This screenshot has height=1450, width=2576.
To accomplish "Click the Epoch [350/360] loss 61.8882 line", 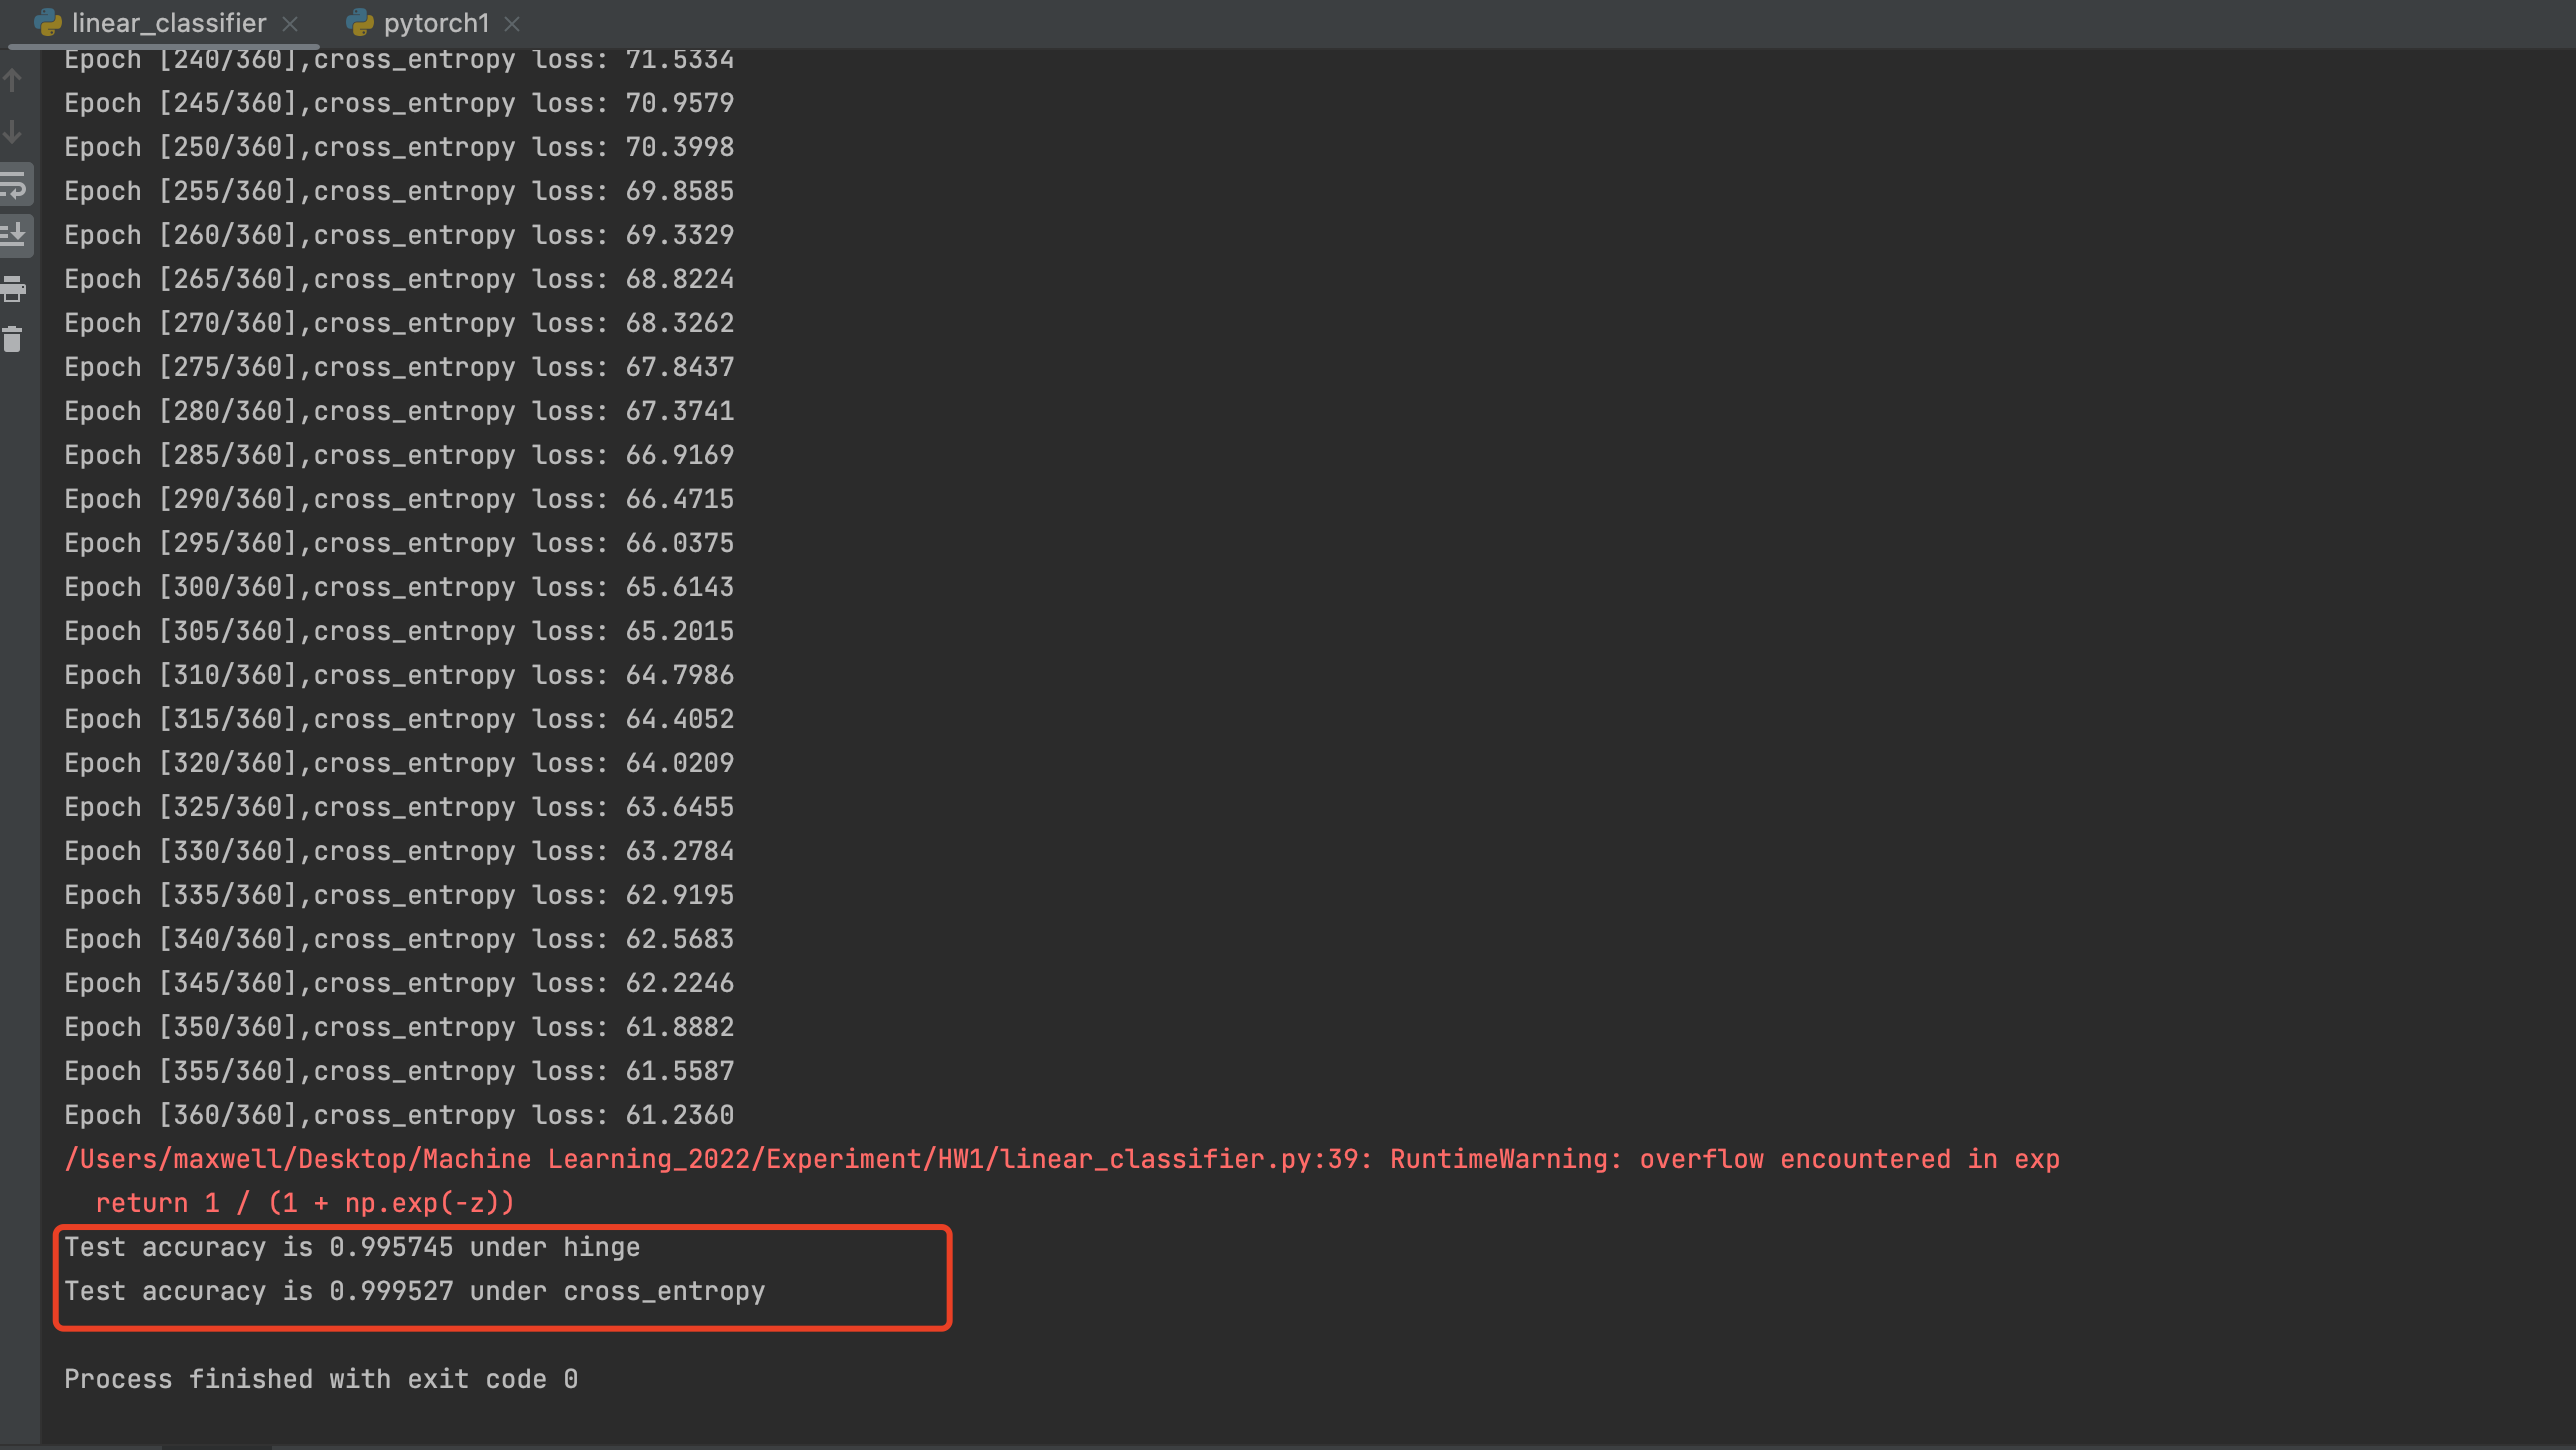I will (399, 1027).
